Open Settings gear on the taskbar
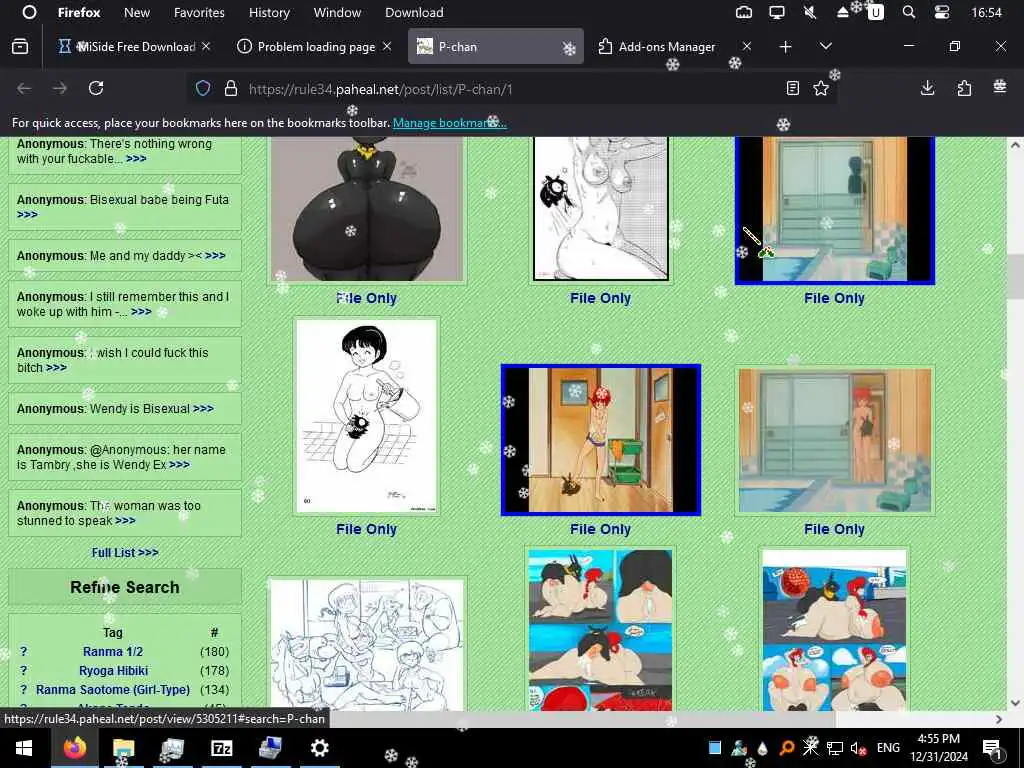 point(319,748)
